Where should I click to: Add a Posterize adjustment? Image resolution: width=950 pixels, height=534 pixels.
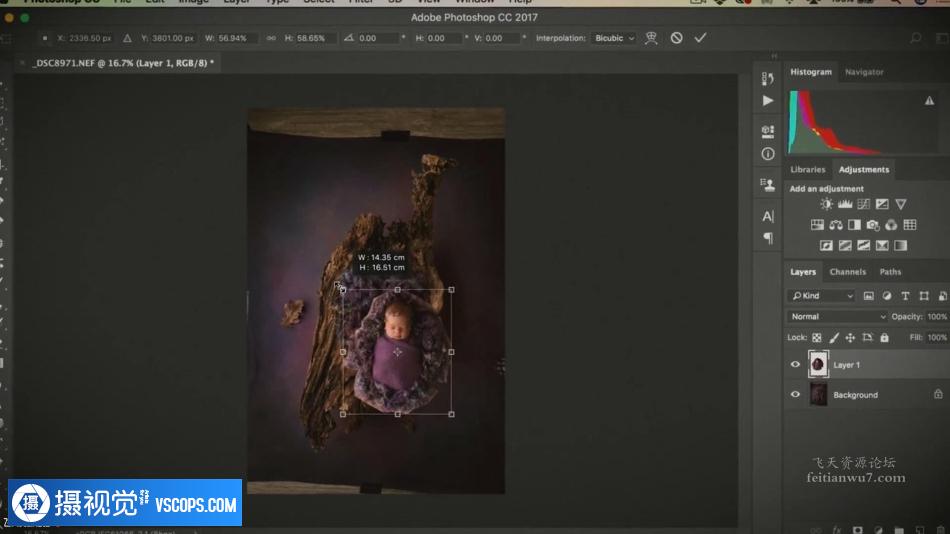pos(845,245)
